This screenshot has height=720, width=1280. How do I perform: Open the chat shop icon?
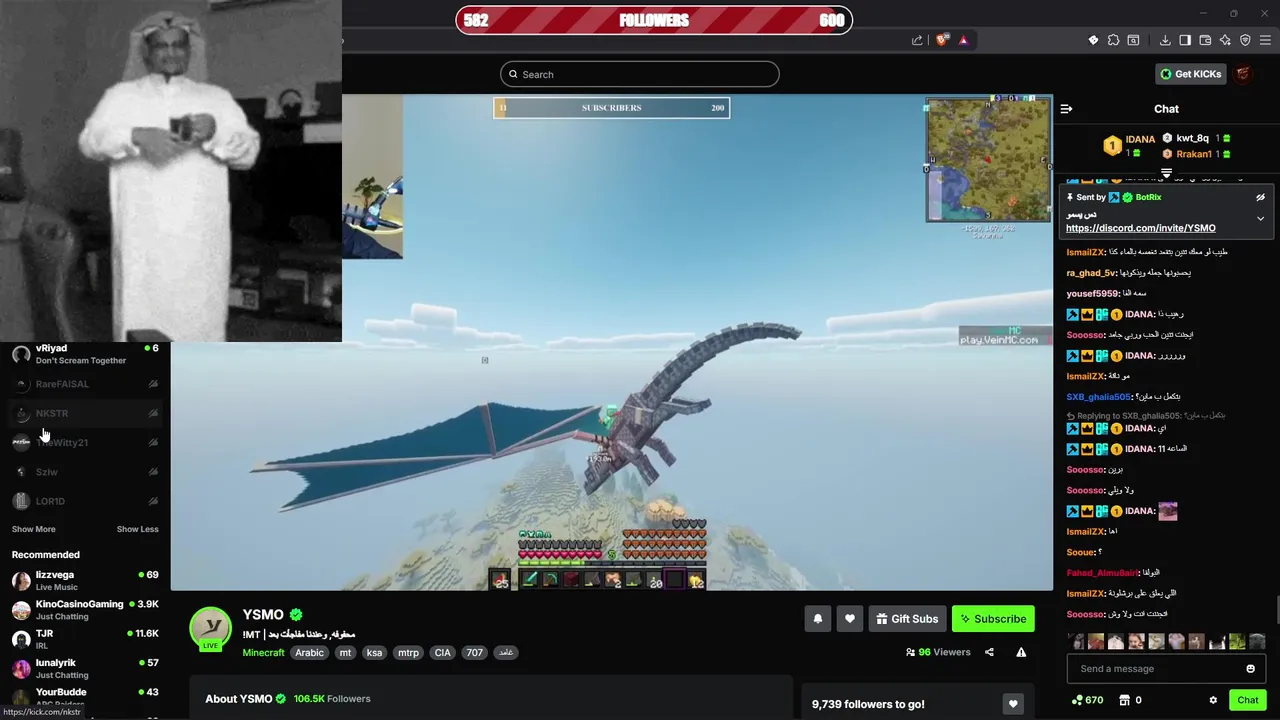[1124, 700]
